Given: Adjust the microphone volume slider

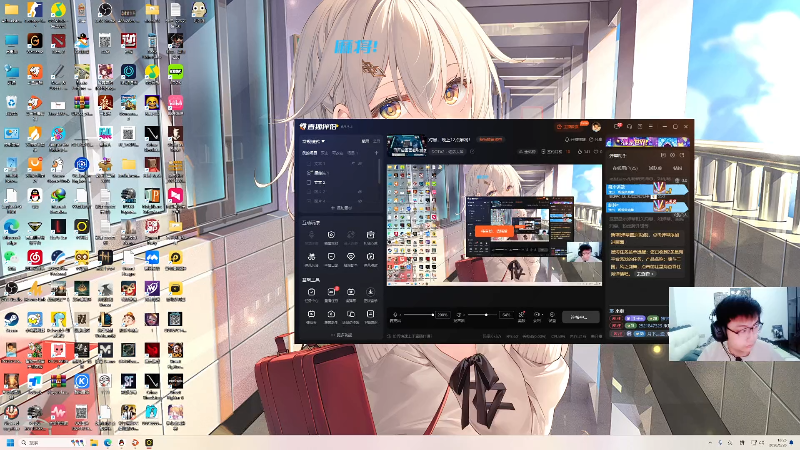Looking at the screenshot, I should (x=418, y=315).
